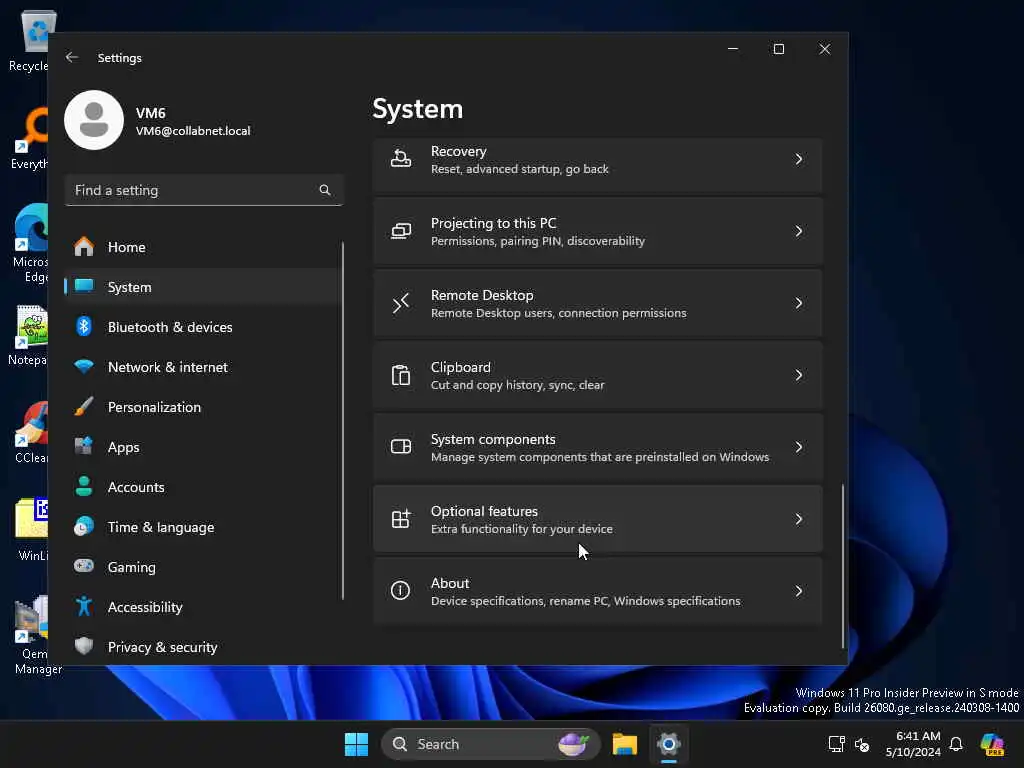Click the Privacy & security shield icon

pos(85,647)
